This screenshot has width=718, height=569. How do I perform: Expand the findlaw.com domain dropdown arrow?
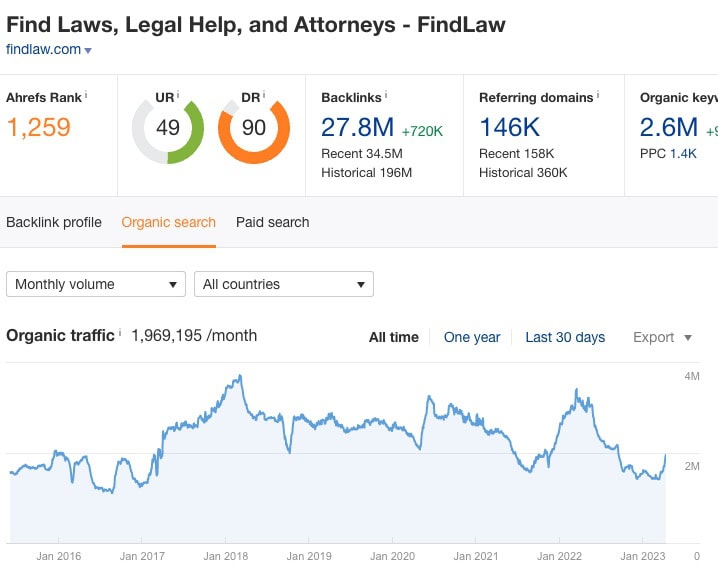click(x=88, y=50)
